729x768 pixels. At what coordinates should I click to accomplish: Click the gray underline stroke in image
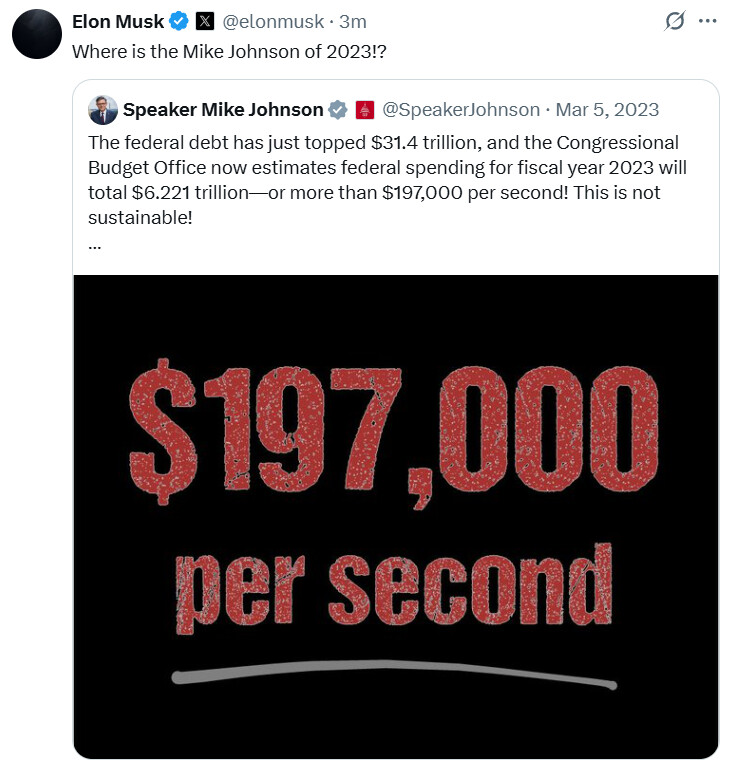coord(393,670)
